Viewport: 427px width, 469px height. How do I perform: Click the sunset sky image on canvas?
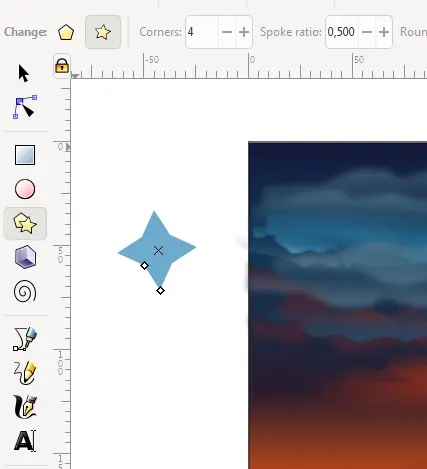coord(337,305)
